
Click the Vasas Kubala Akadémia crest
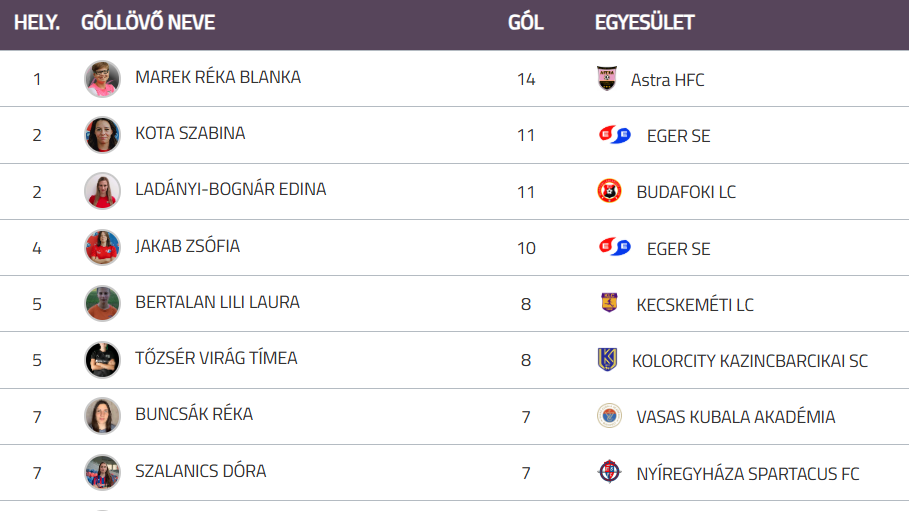coord(609,416)
